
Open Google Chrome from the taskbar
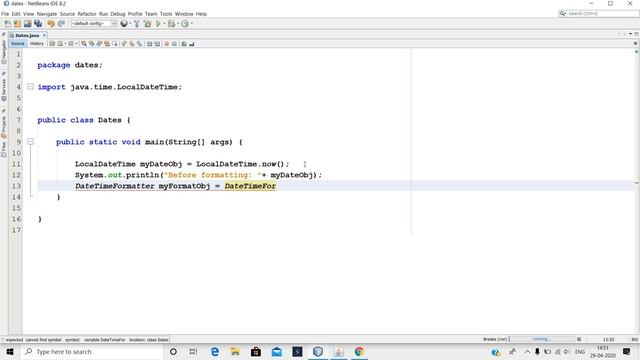pos(359,351)
